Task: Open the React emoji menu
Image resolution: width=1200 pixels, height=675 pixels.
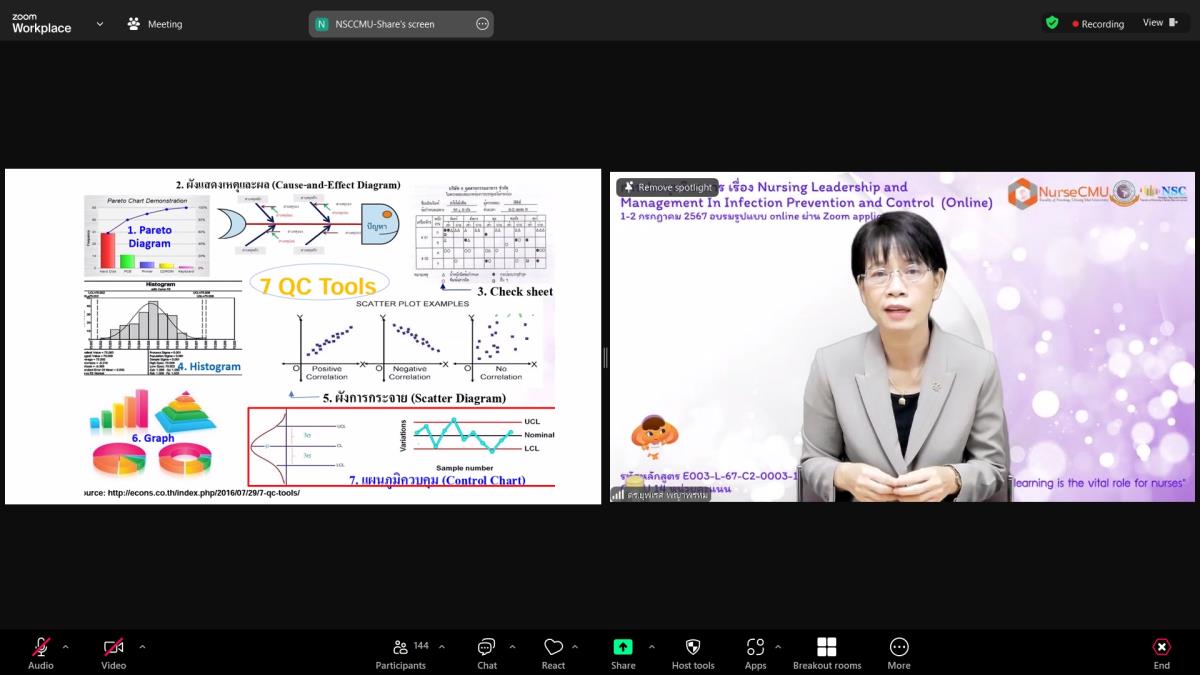Action: [x=553, y=653]
